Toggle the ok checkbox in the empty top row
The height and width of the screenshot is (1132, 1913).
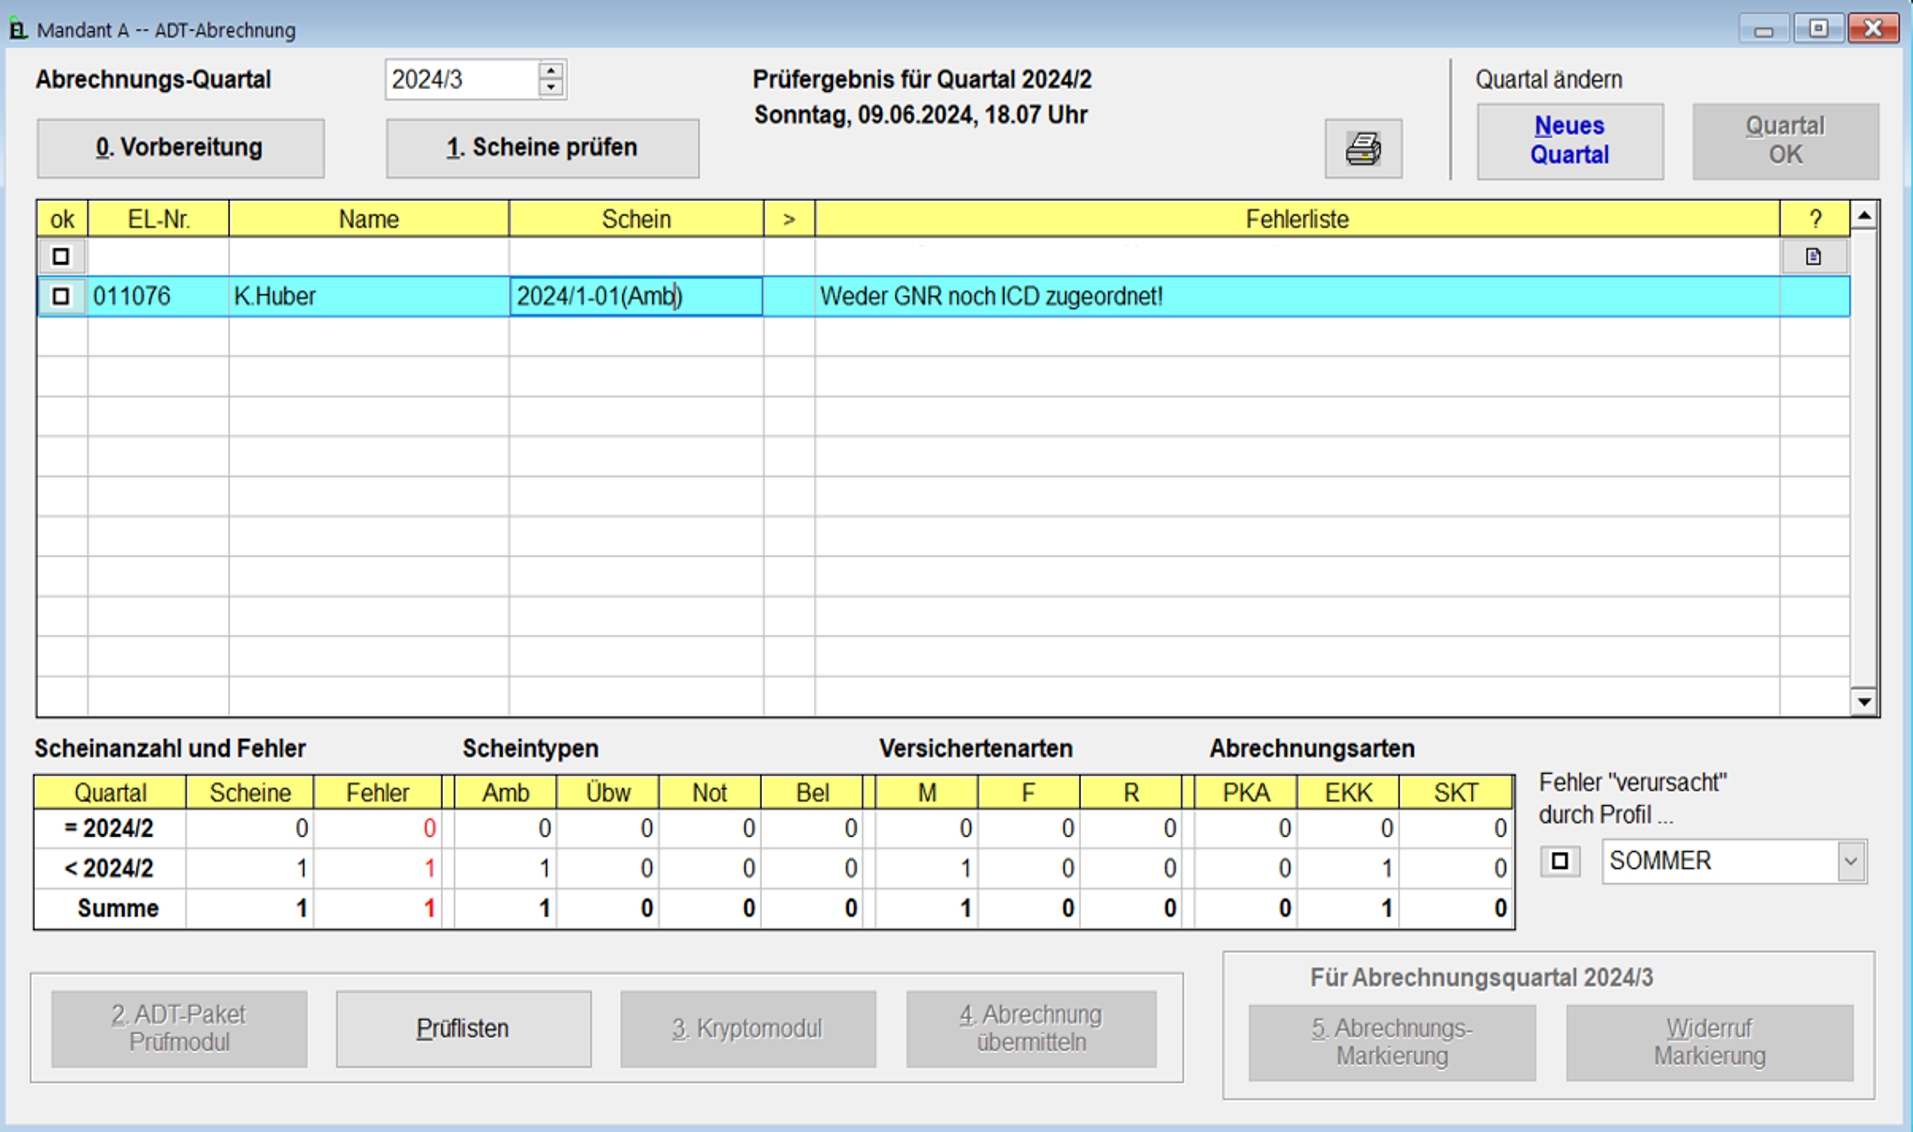(61, 257)
